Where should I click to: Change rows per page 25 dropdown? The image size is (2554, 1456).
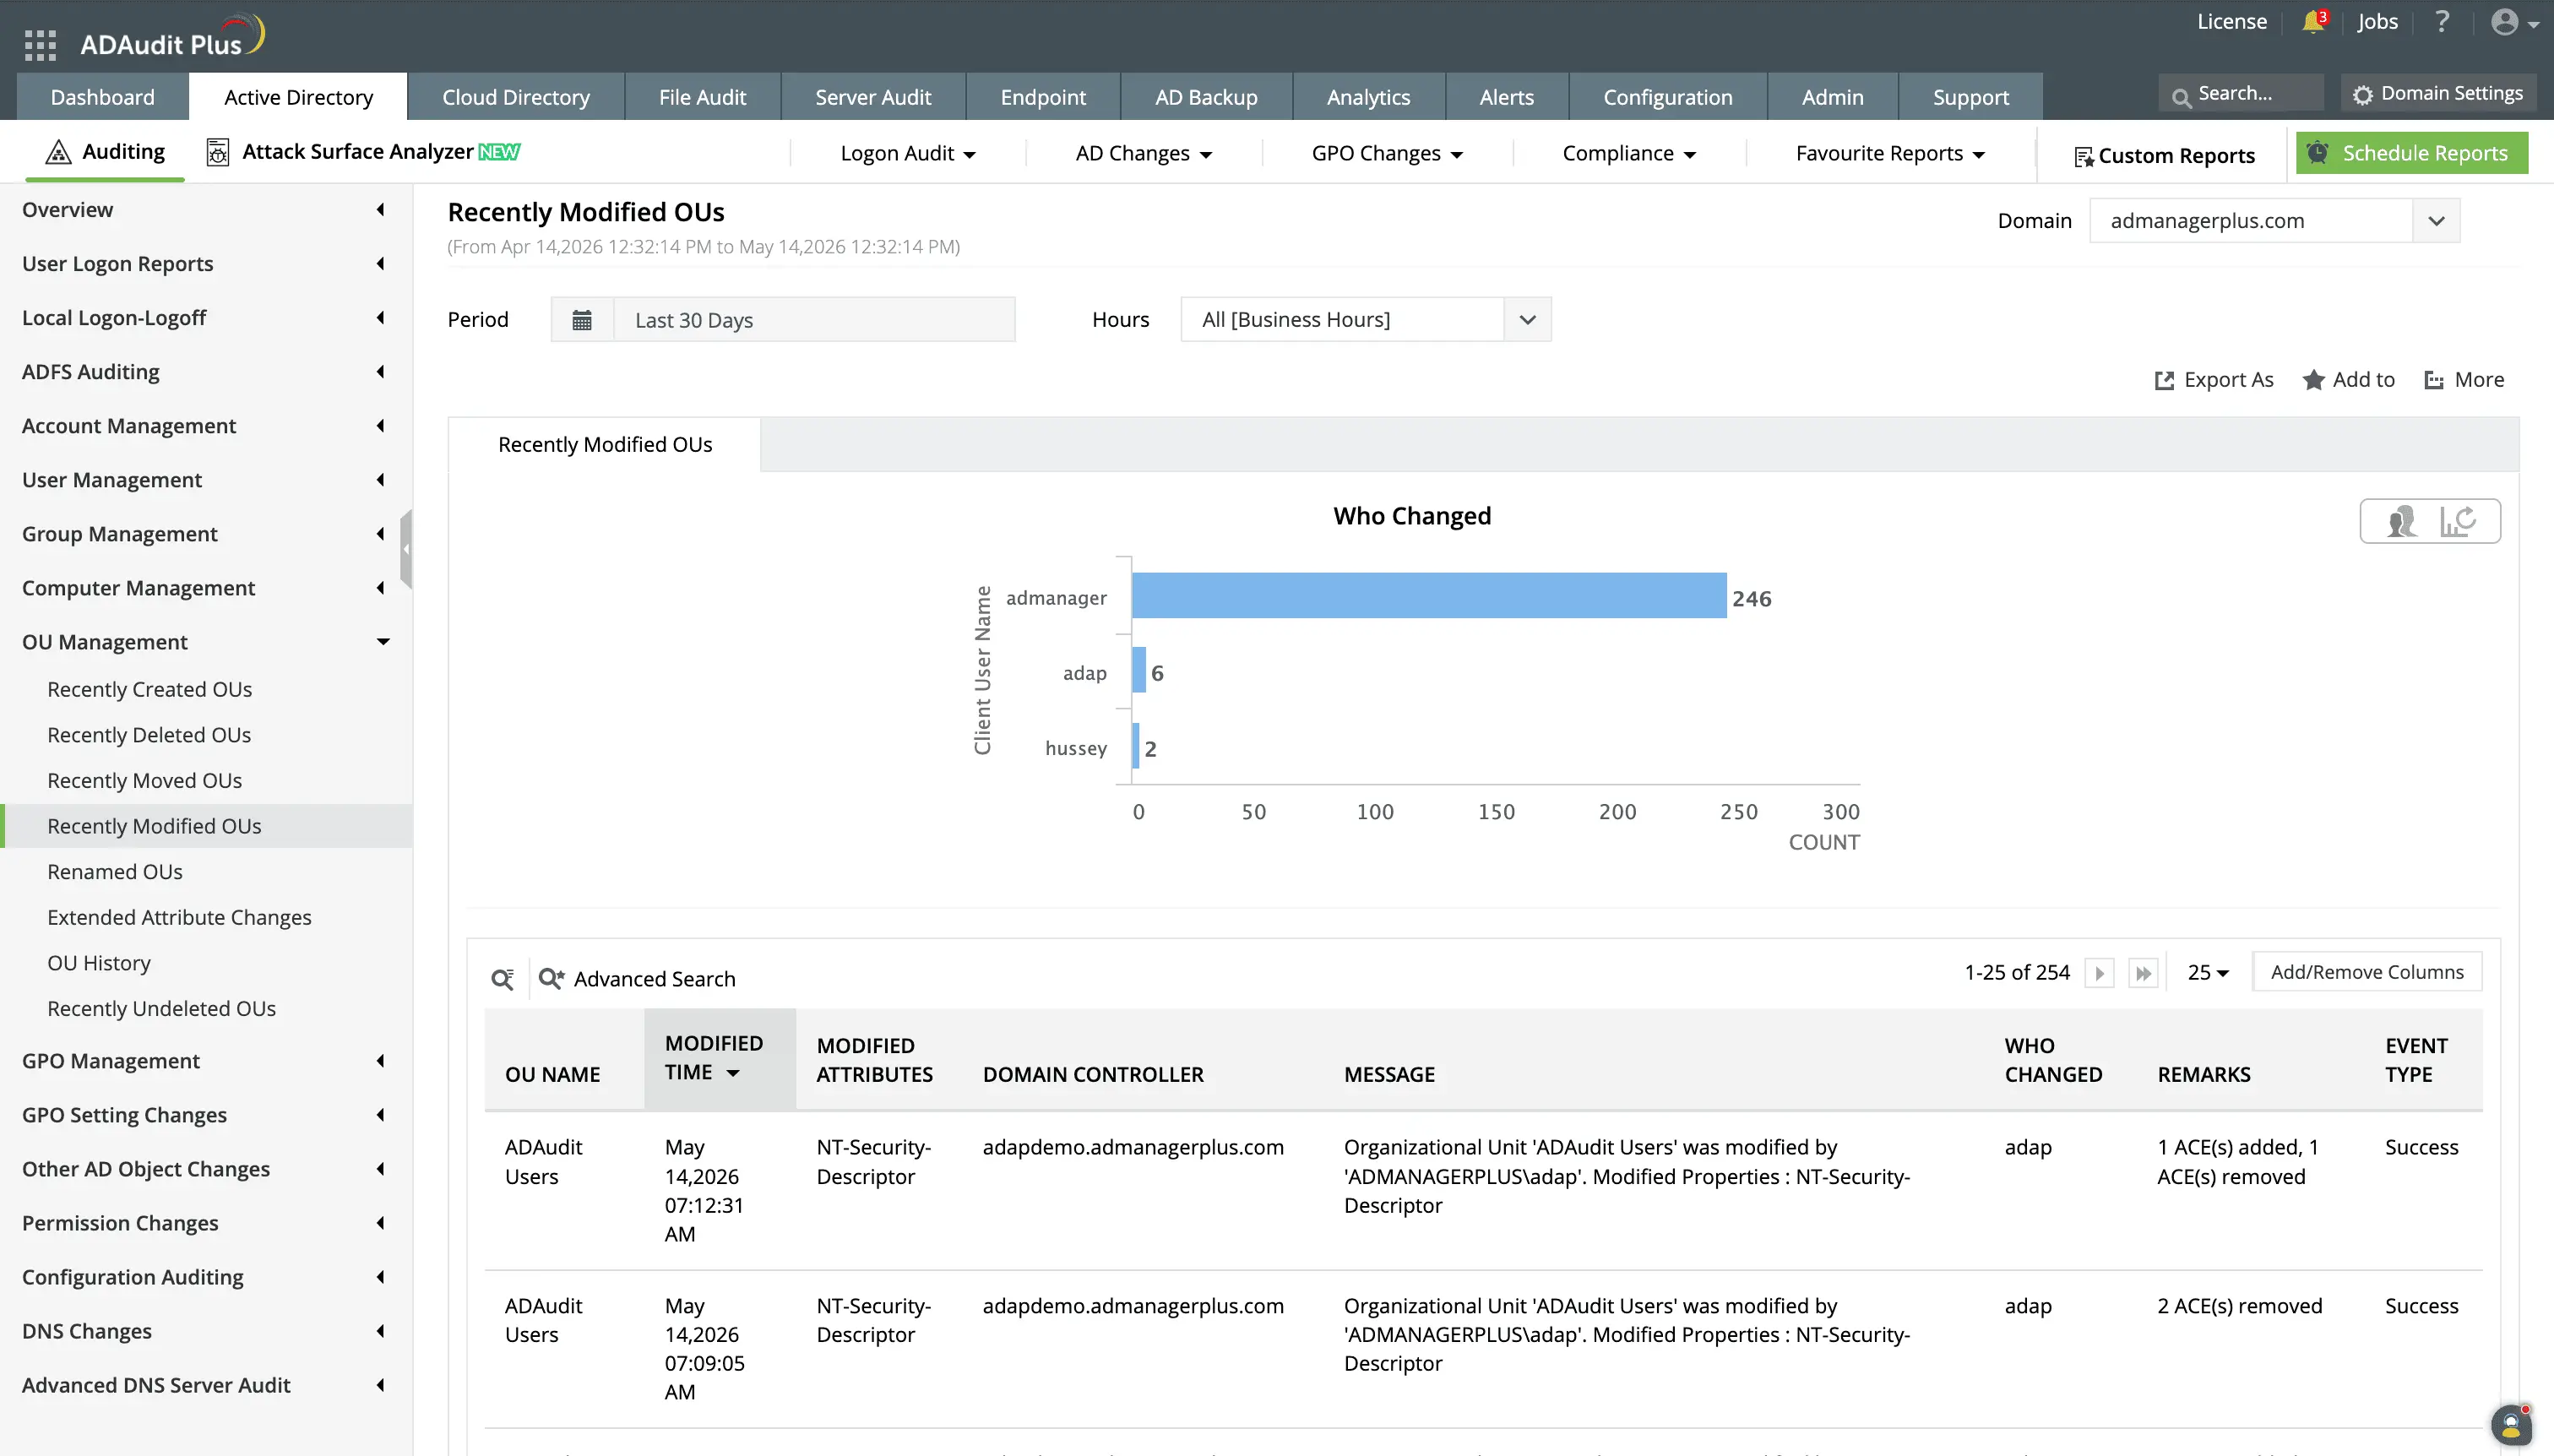[x=2207, y=973]
